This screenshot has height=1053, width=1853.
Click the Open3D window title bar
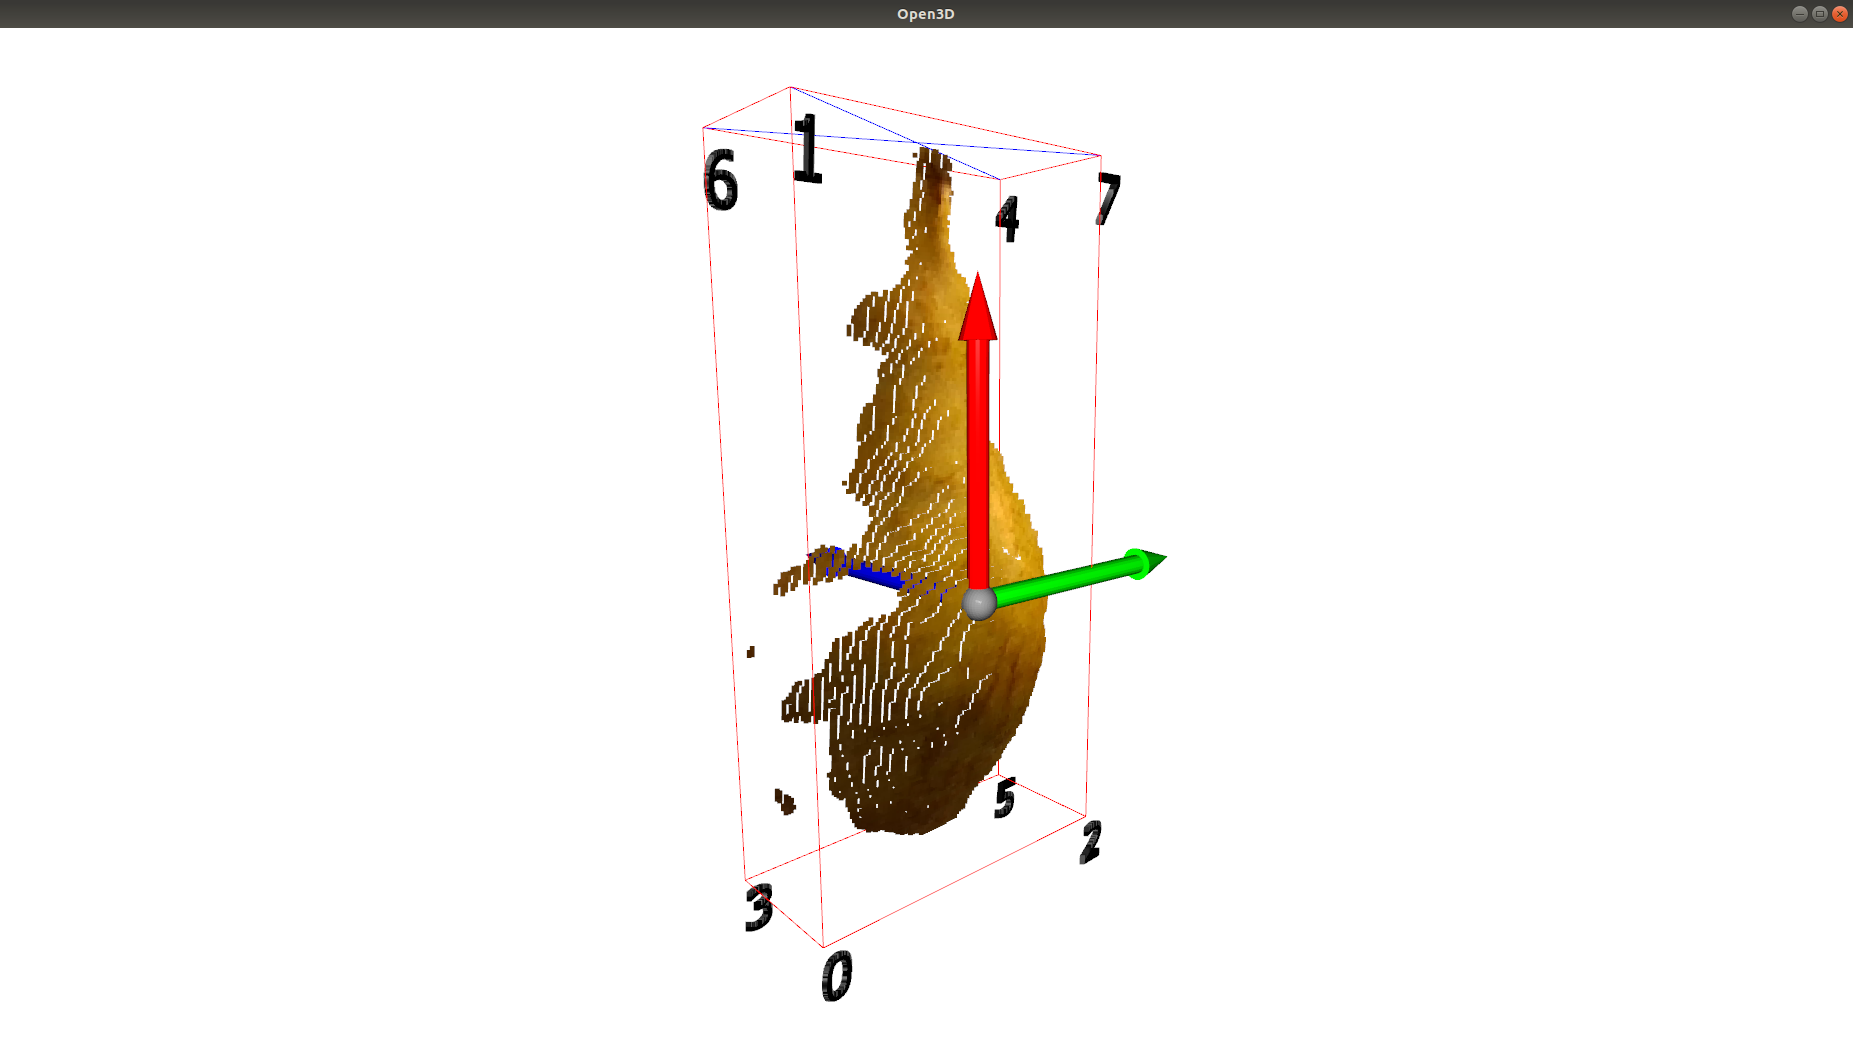pyautogui.click(x=926, y=13)
